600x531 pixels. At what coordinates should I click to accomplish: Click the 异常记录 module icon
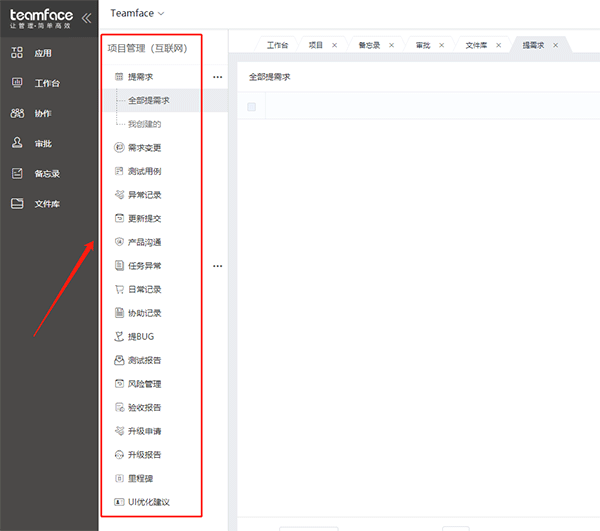pyautogui.click(x=119, y=194)
